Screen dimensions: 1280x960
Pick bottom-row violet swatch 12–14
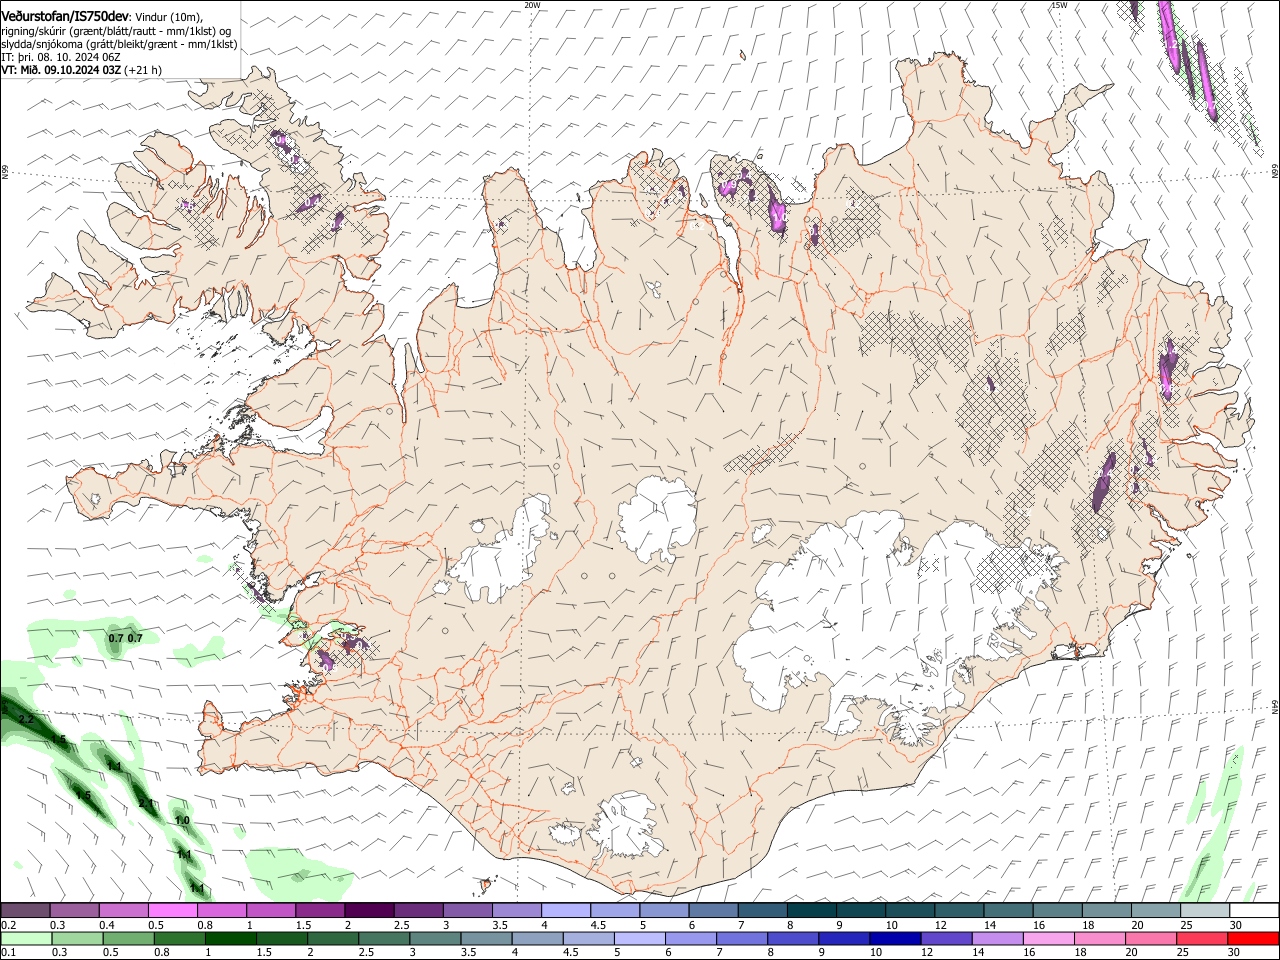[946, 939]
